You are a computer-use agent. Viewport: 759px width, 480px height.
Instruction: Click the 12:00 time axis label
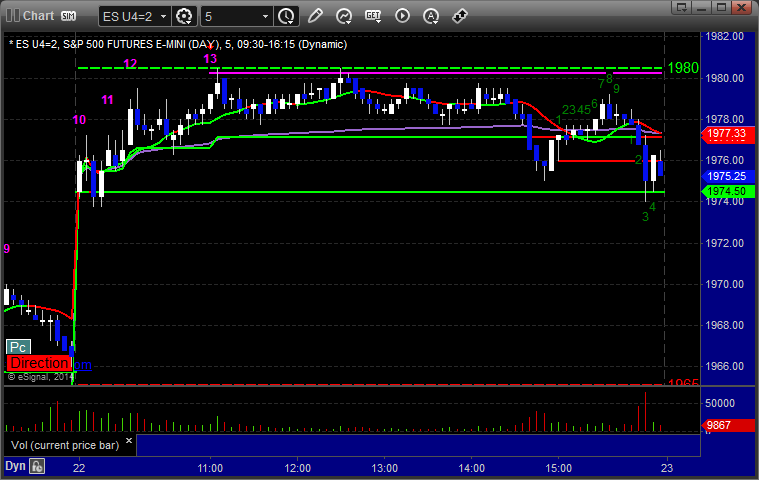297,468
